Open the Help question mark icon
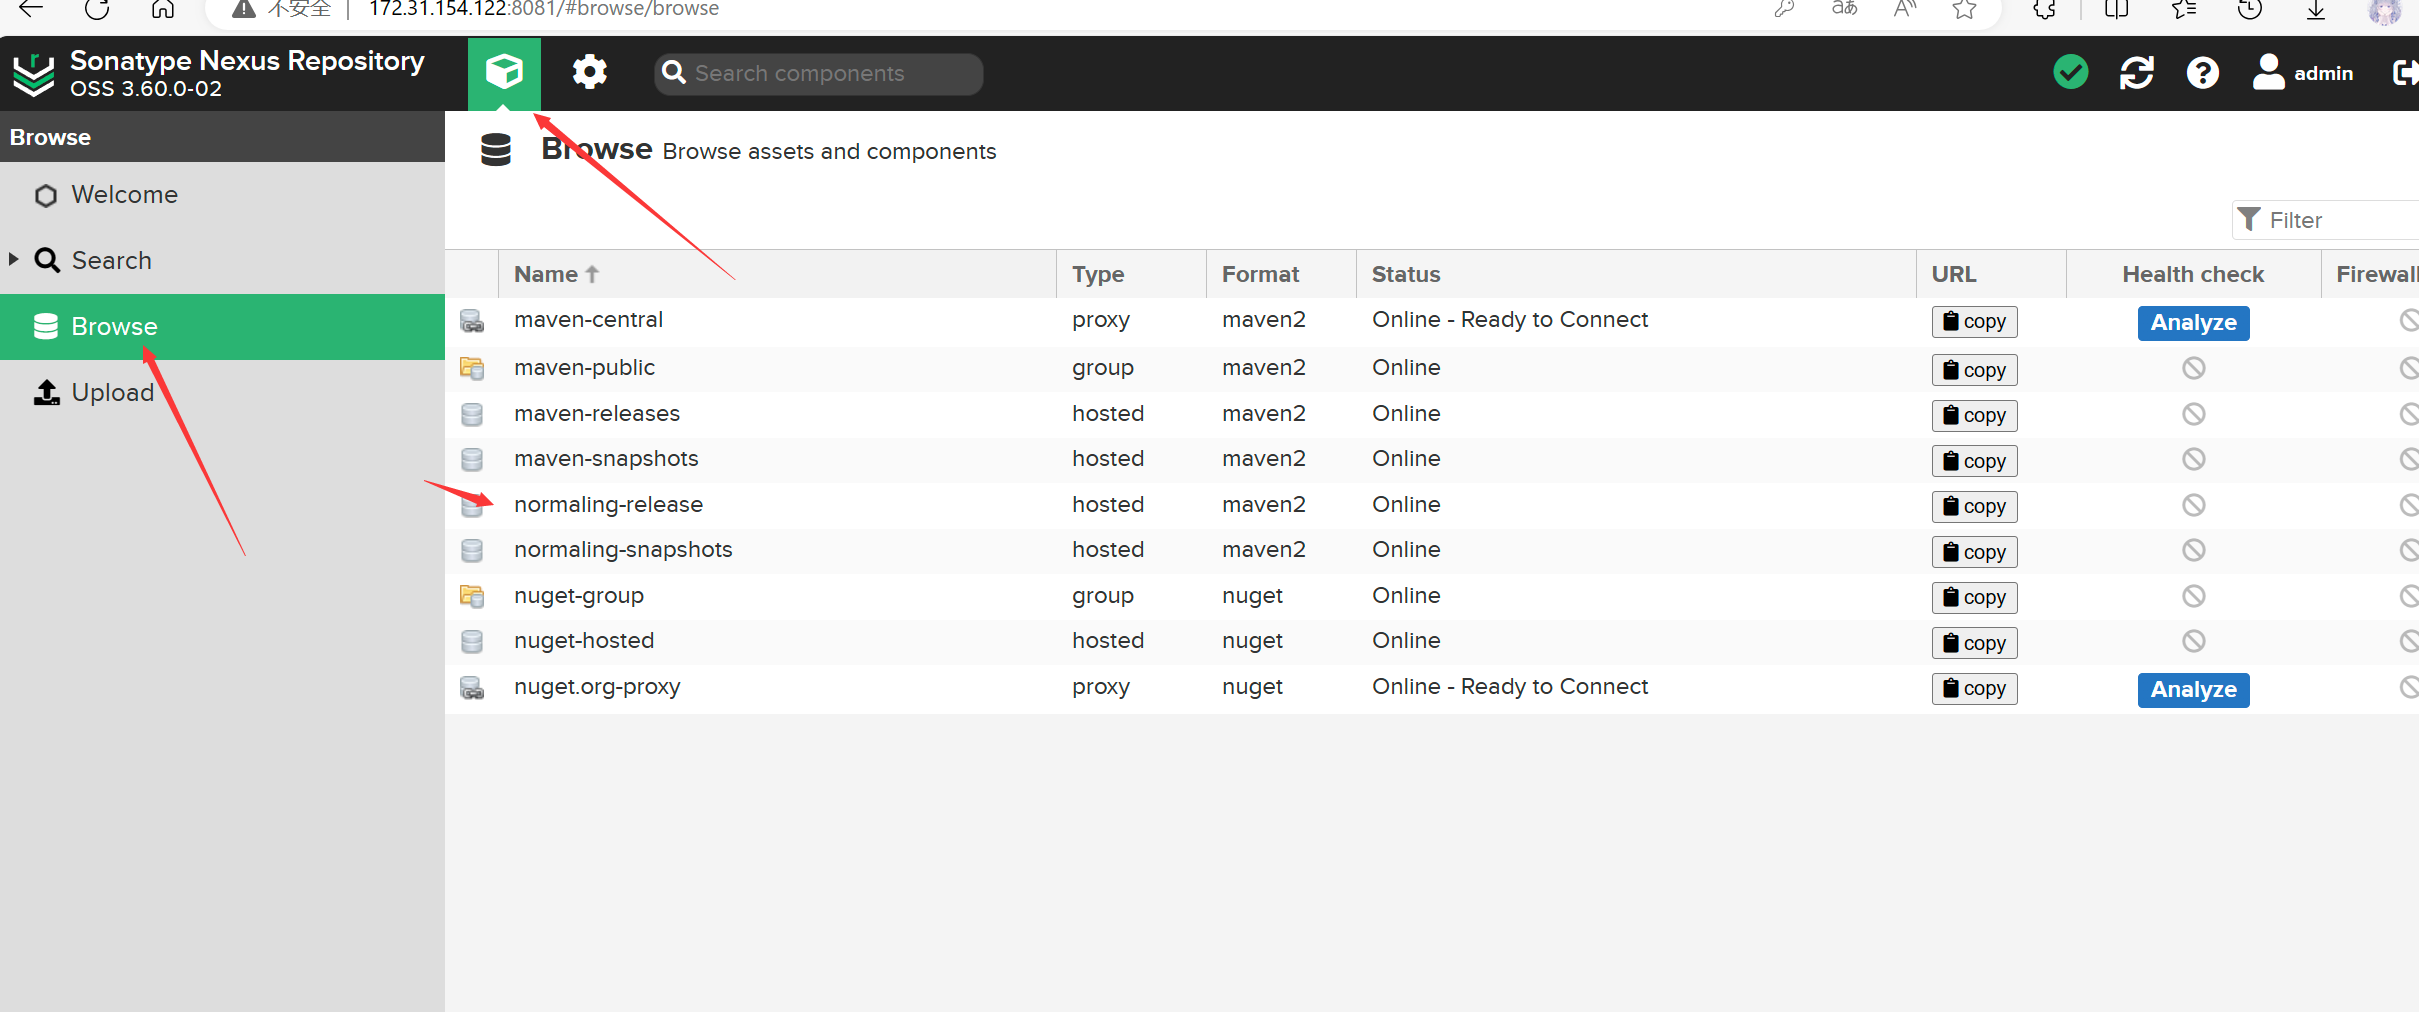Image resolution: width=2419 pixels, height=1012 pixels. click(x=2202, y=73)
